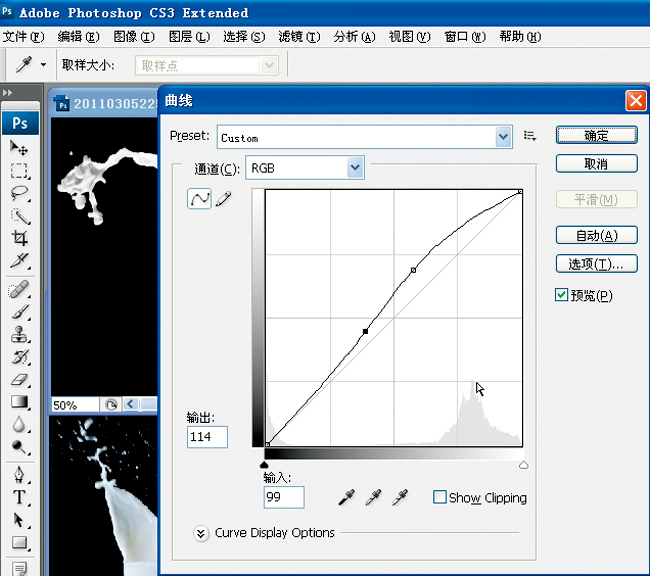The width and height of the screenshot is (650, 576).
Task: Open the 视图 menu
Action: (x=410, y=37)
